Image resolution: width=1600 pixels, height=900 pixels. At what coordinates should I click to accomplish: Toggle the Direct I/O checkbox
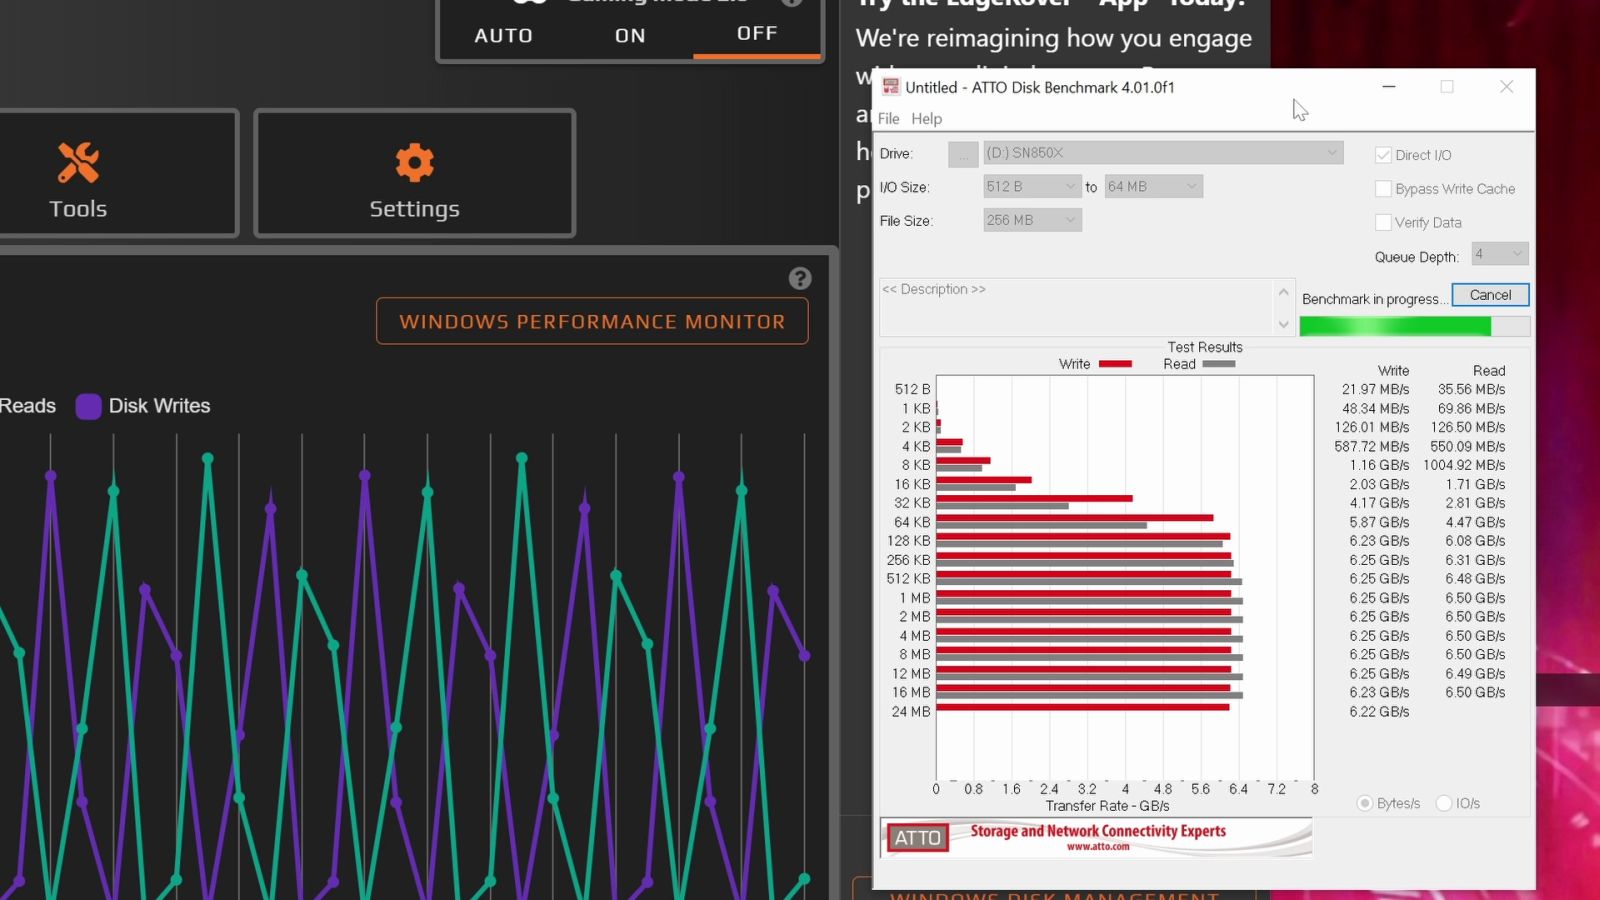click(x=1384, y=155)
